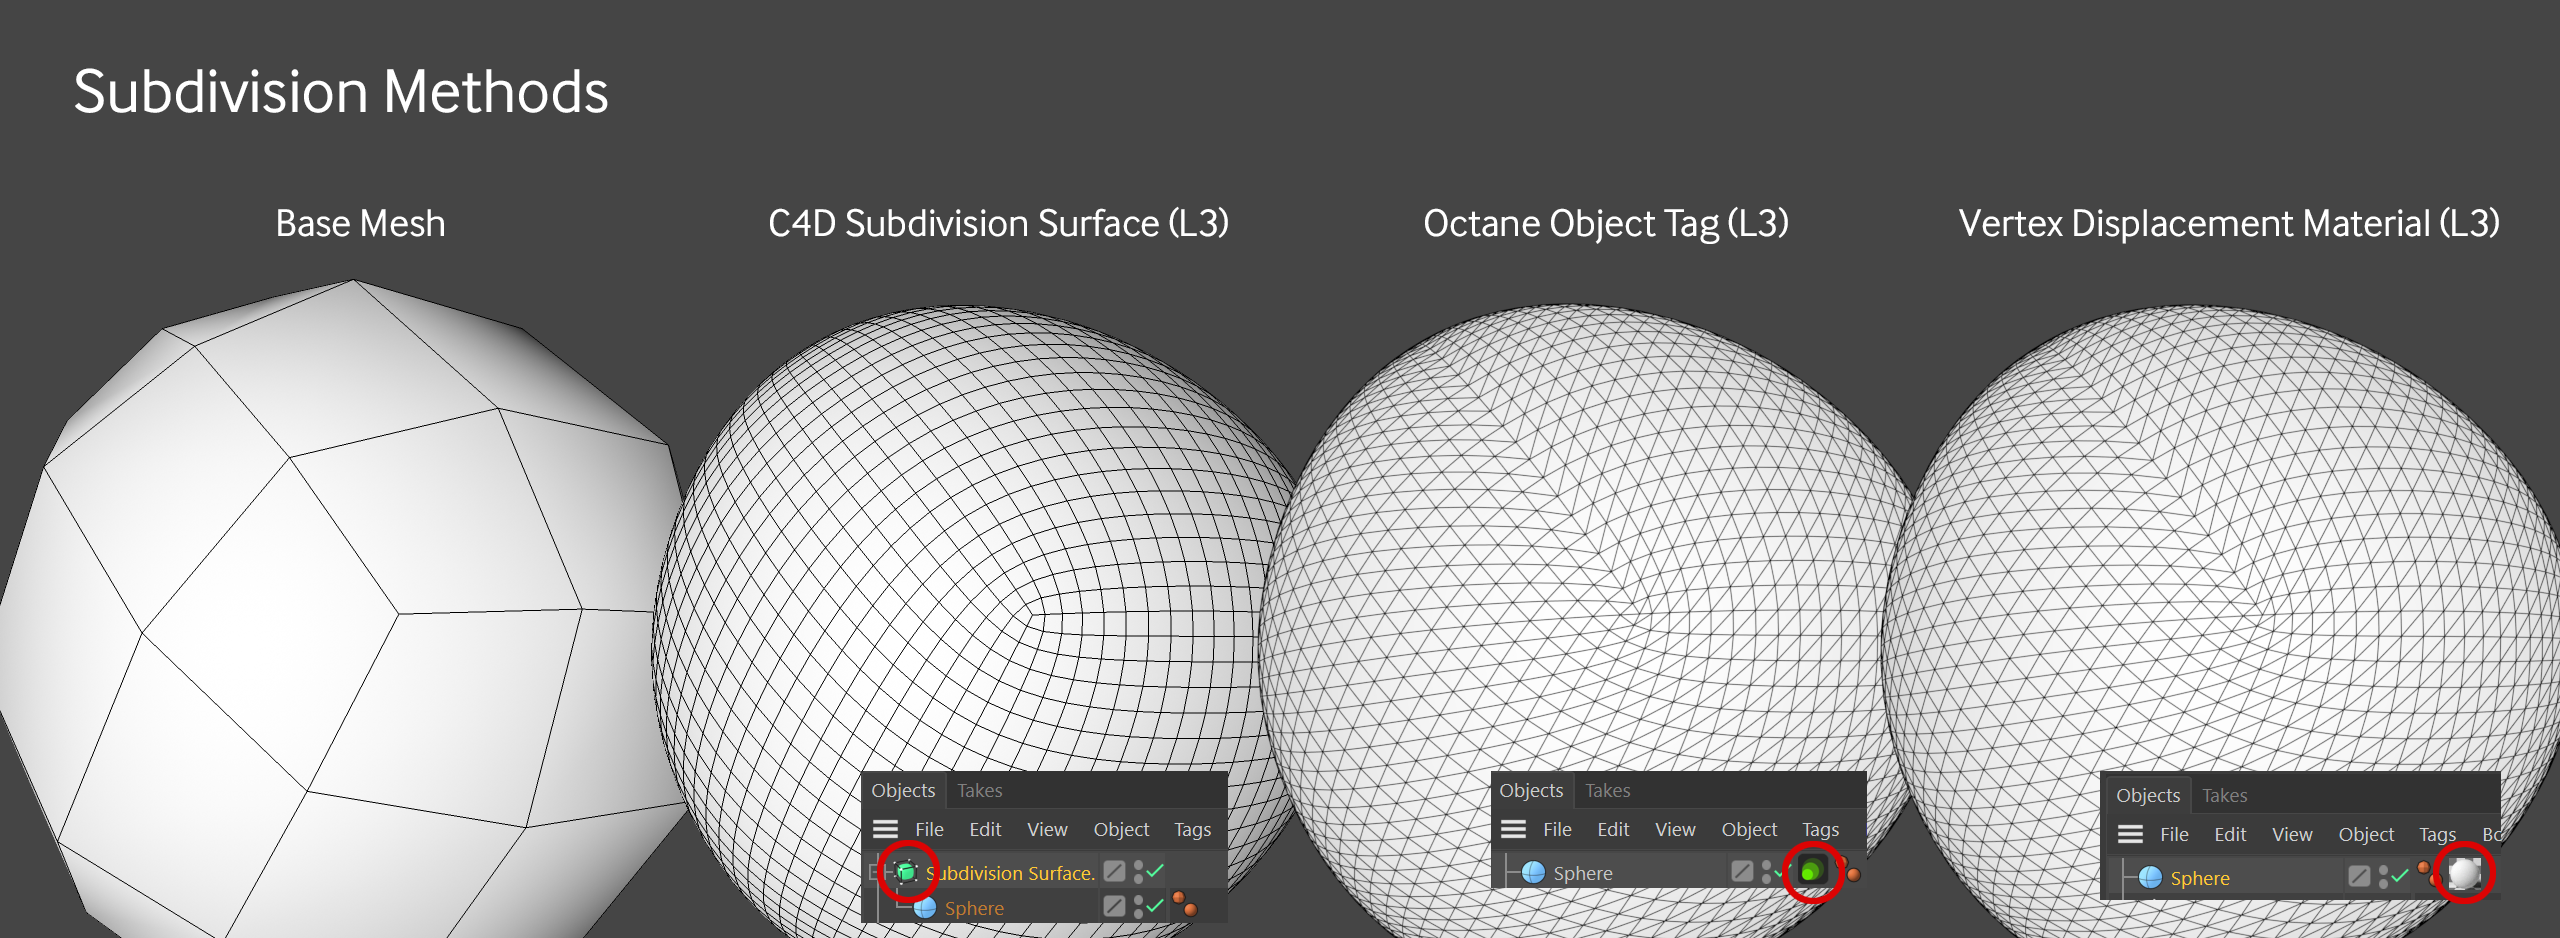The height and width of the screenshot is (938, 2560).
Task: Toggle green enable checkmark on Subdivision Surface
Action: 1156,871
